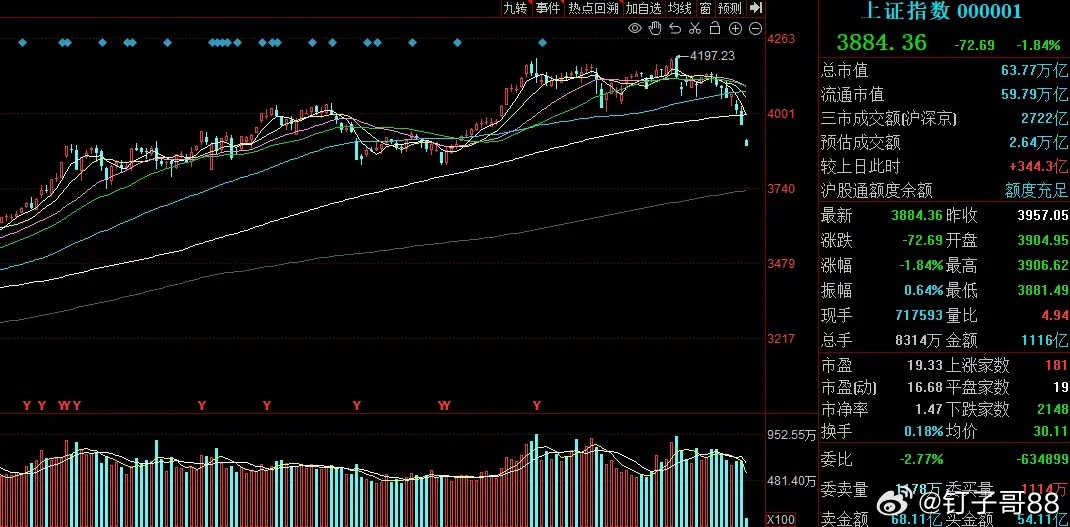Click the rightmost Y marker on the time axis
The height and width of the screenshot is (527, 1070).
[537, 405]
